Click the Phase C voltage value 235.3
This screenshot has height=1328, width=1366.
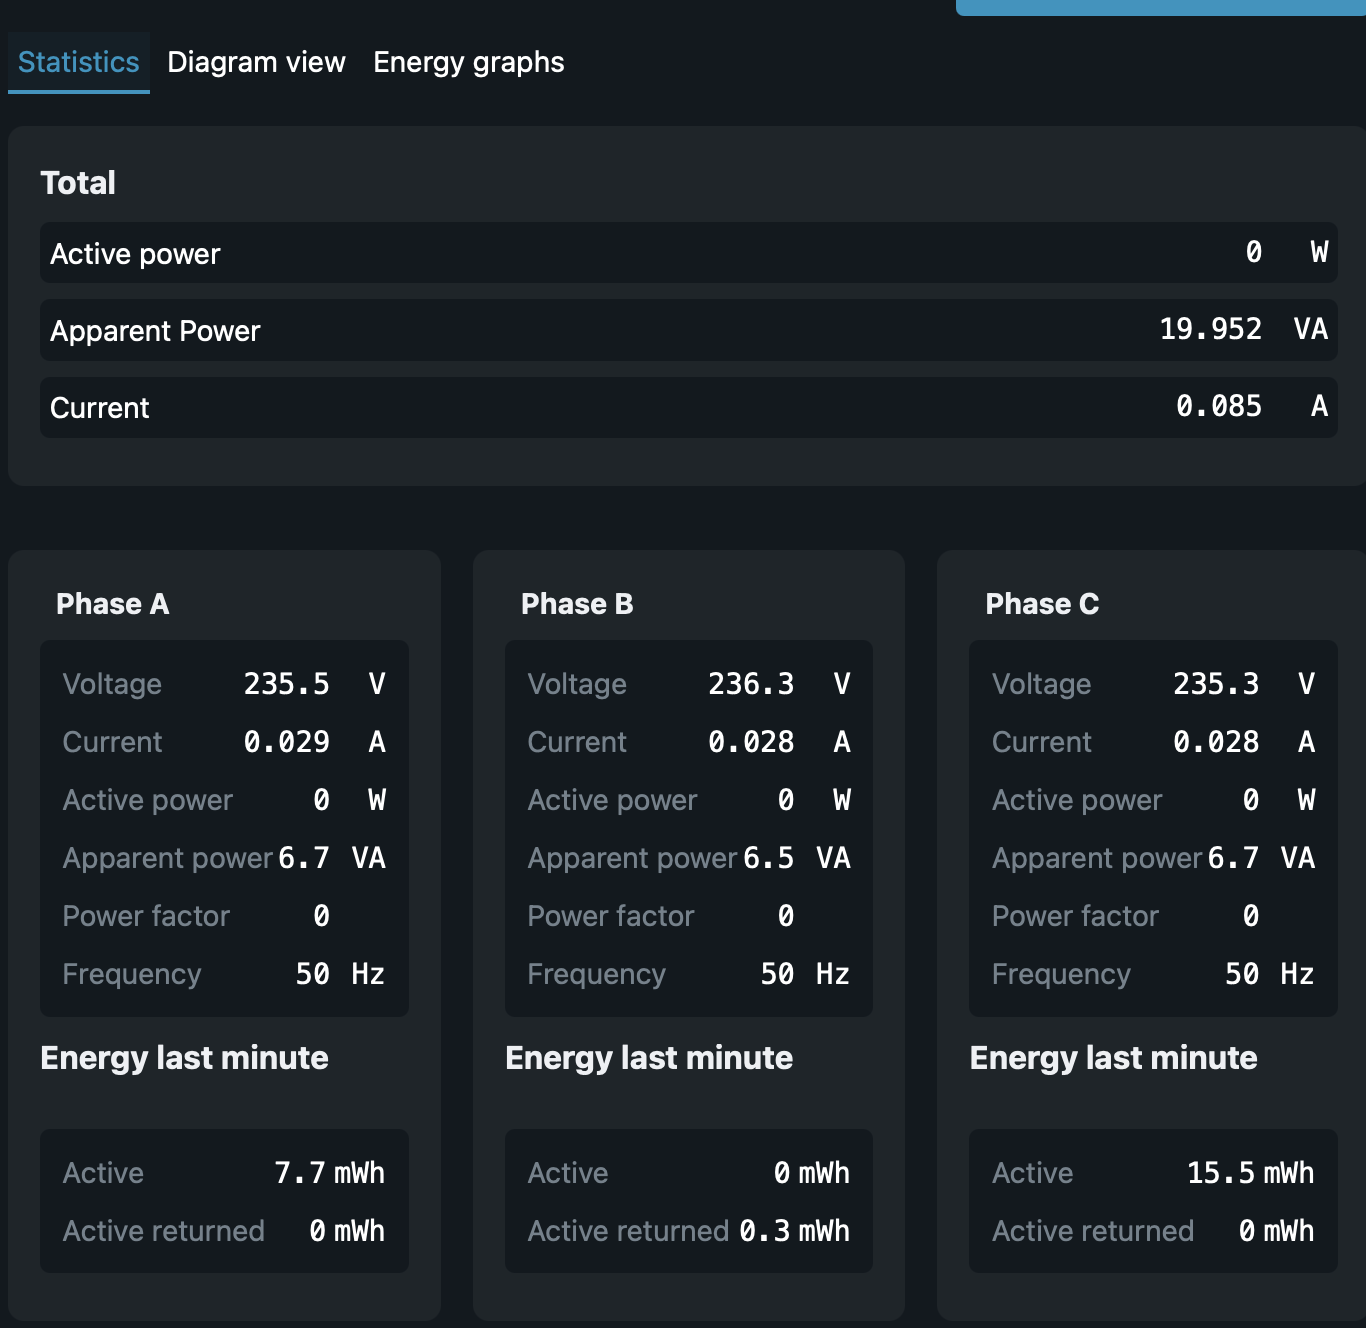pyautogui.click(x=1216, y=684)
